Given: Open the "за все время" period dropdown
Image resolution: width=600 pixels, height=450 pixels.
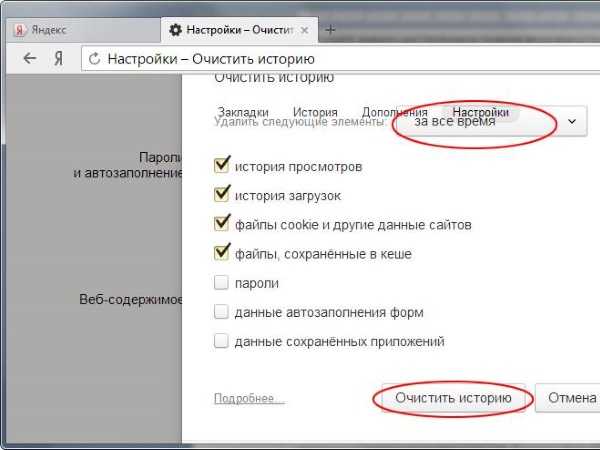Looking at the screenshot, I should 491,122.
